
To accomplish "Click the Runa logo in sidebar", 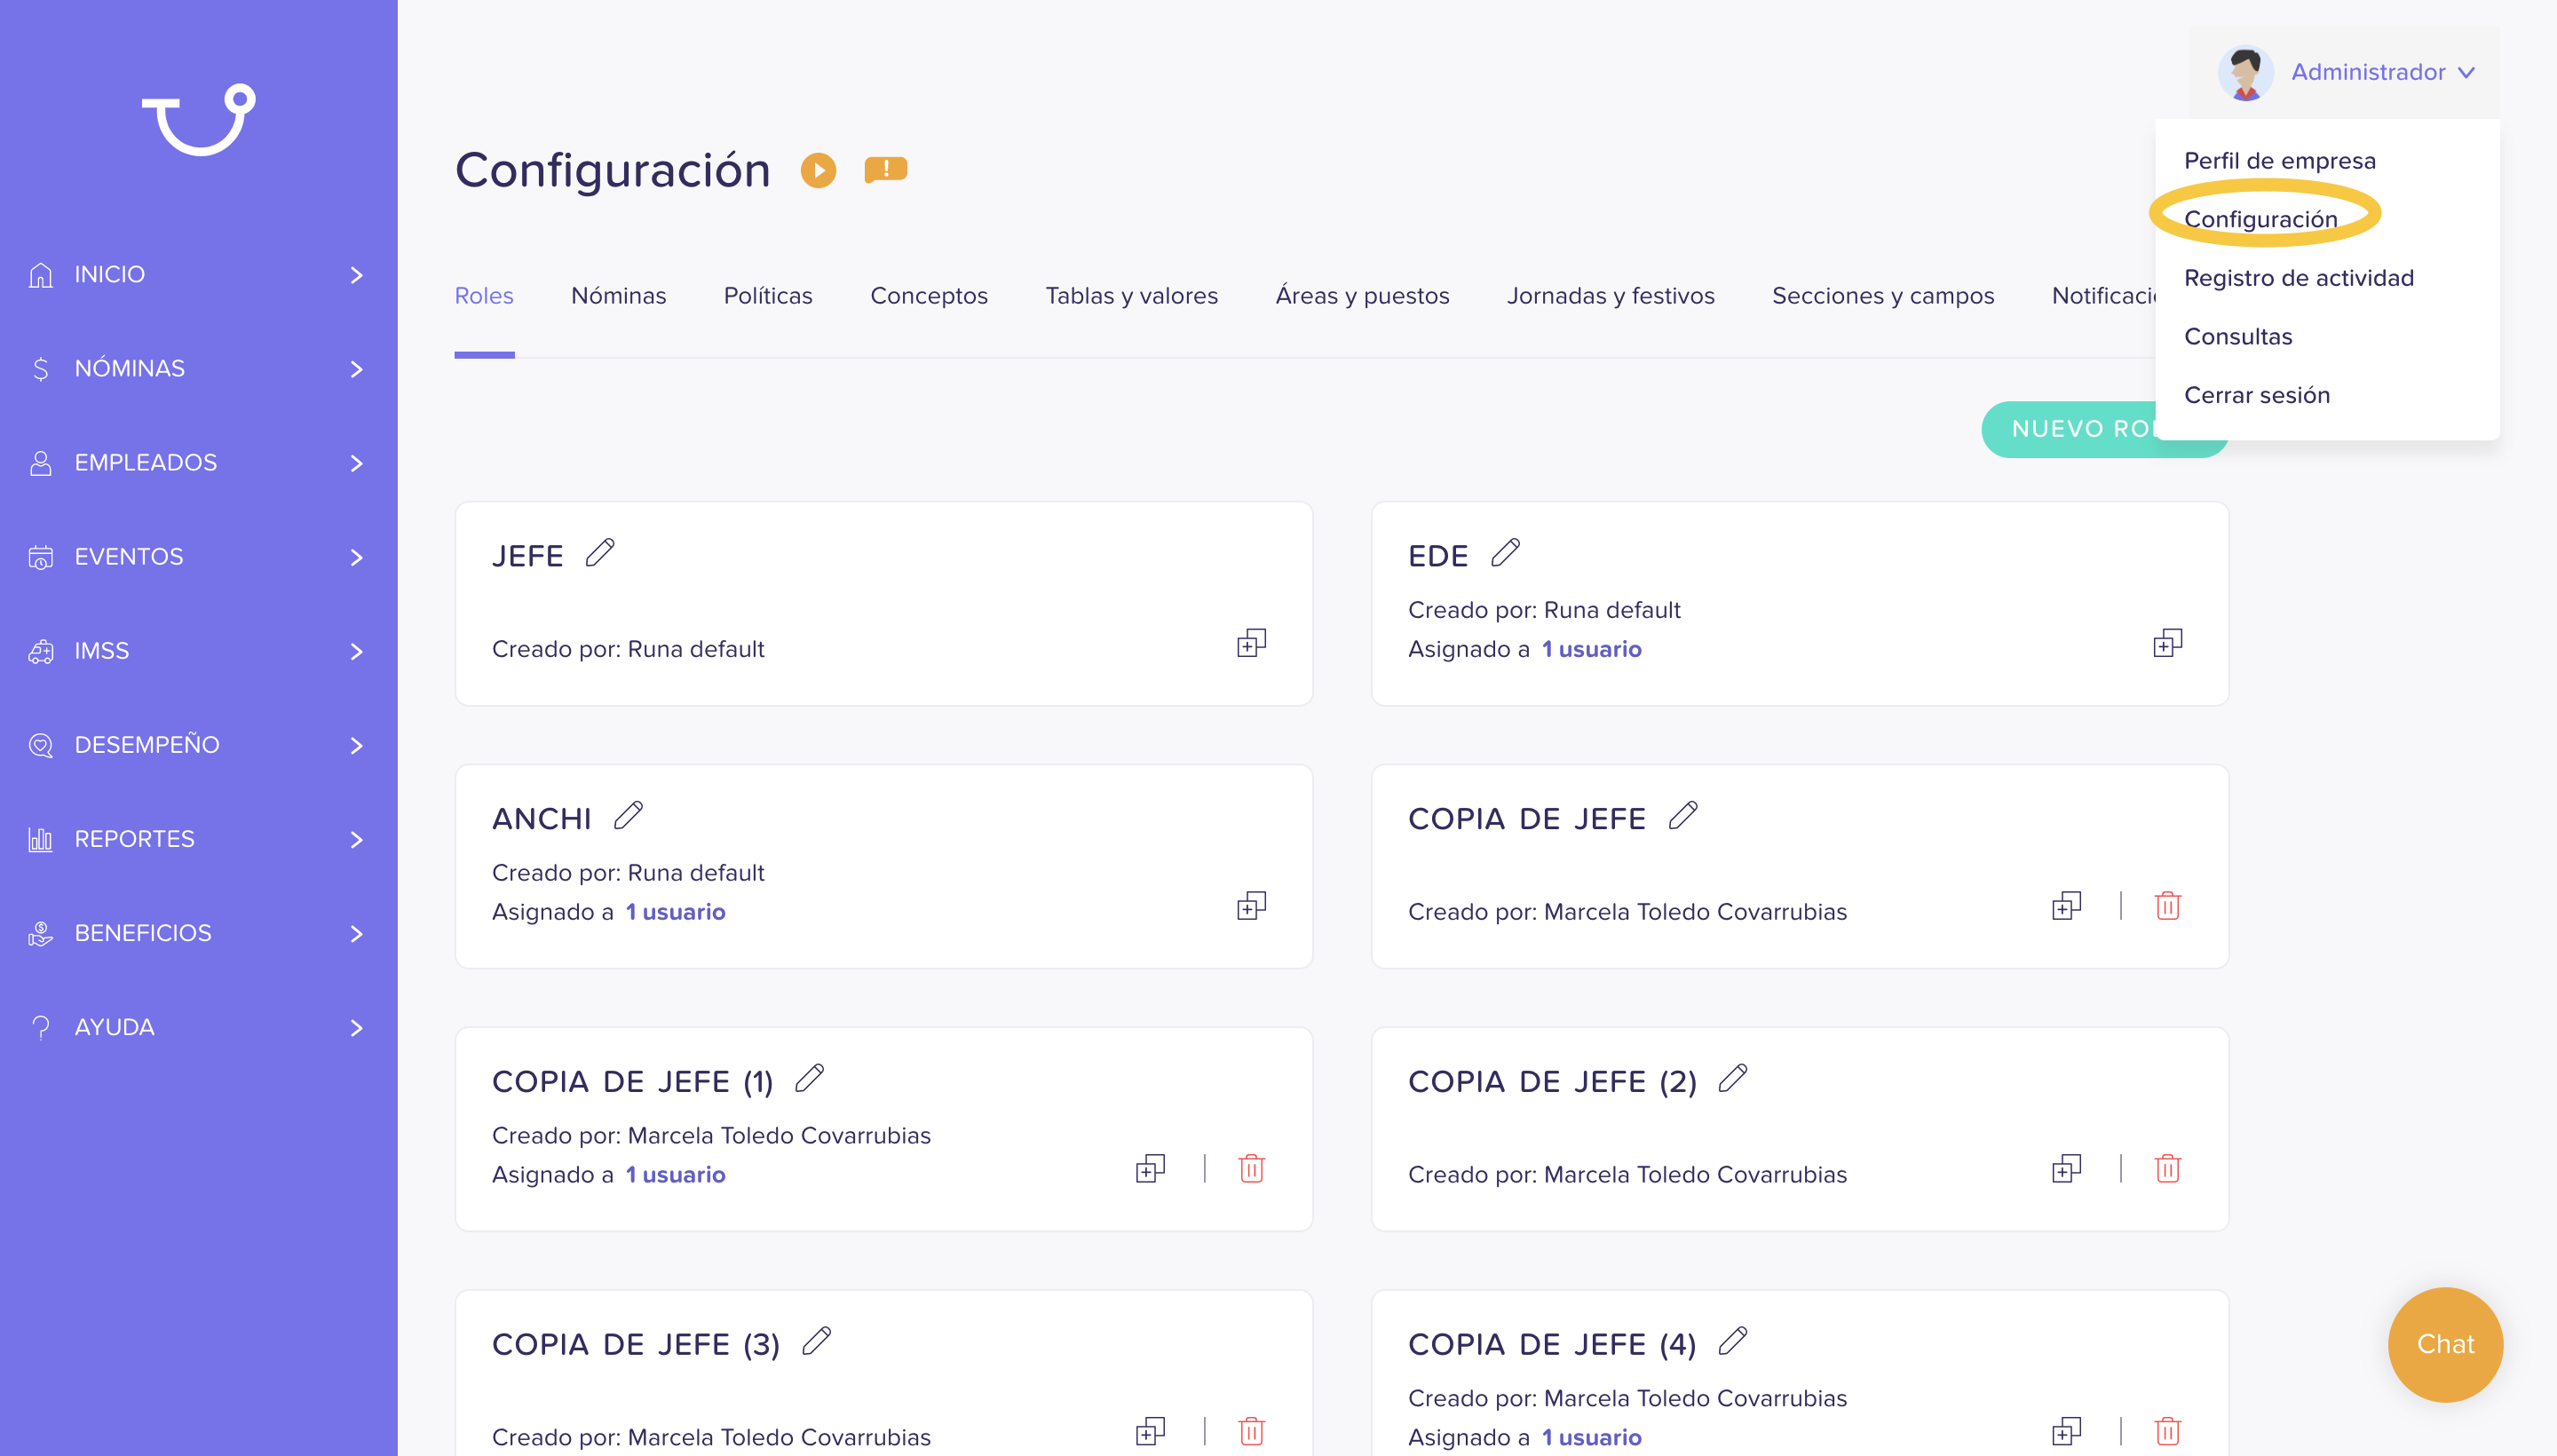I will point(199,119).
